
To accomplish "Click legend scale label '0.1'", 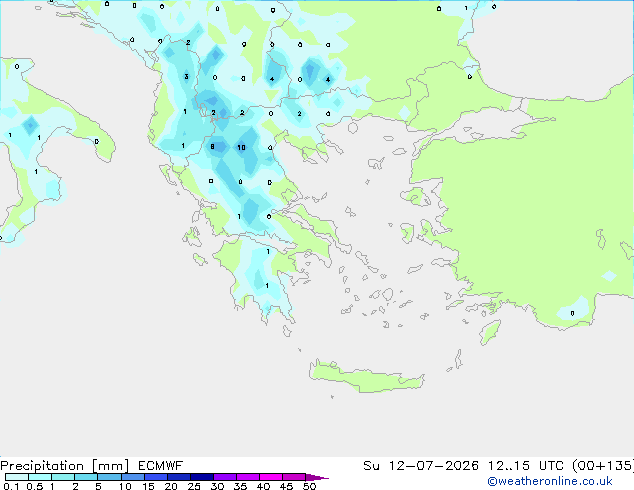I will [x=11, y=486].
